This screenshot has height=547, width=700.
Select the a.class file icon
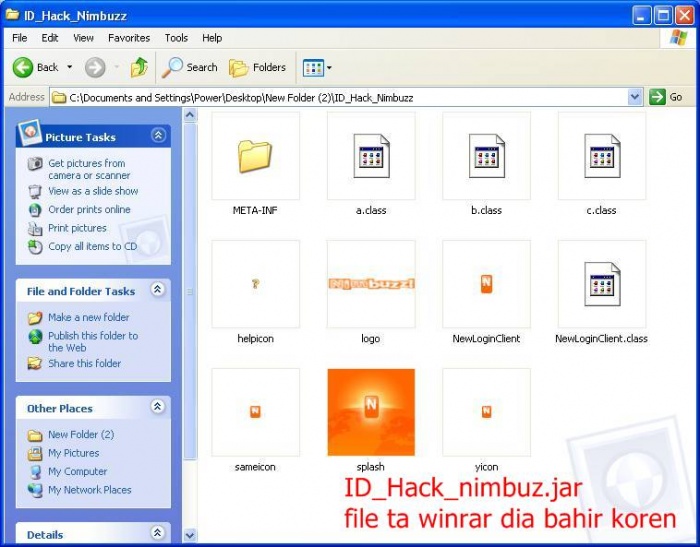coord(371,156)
